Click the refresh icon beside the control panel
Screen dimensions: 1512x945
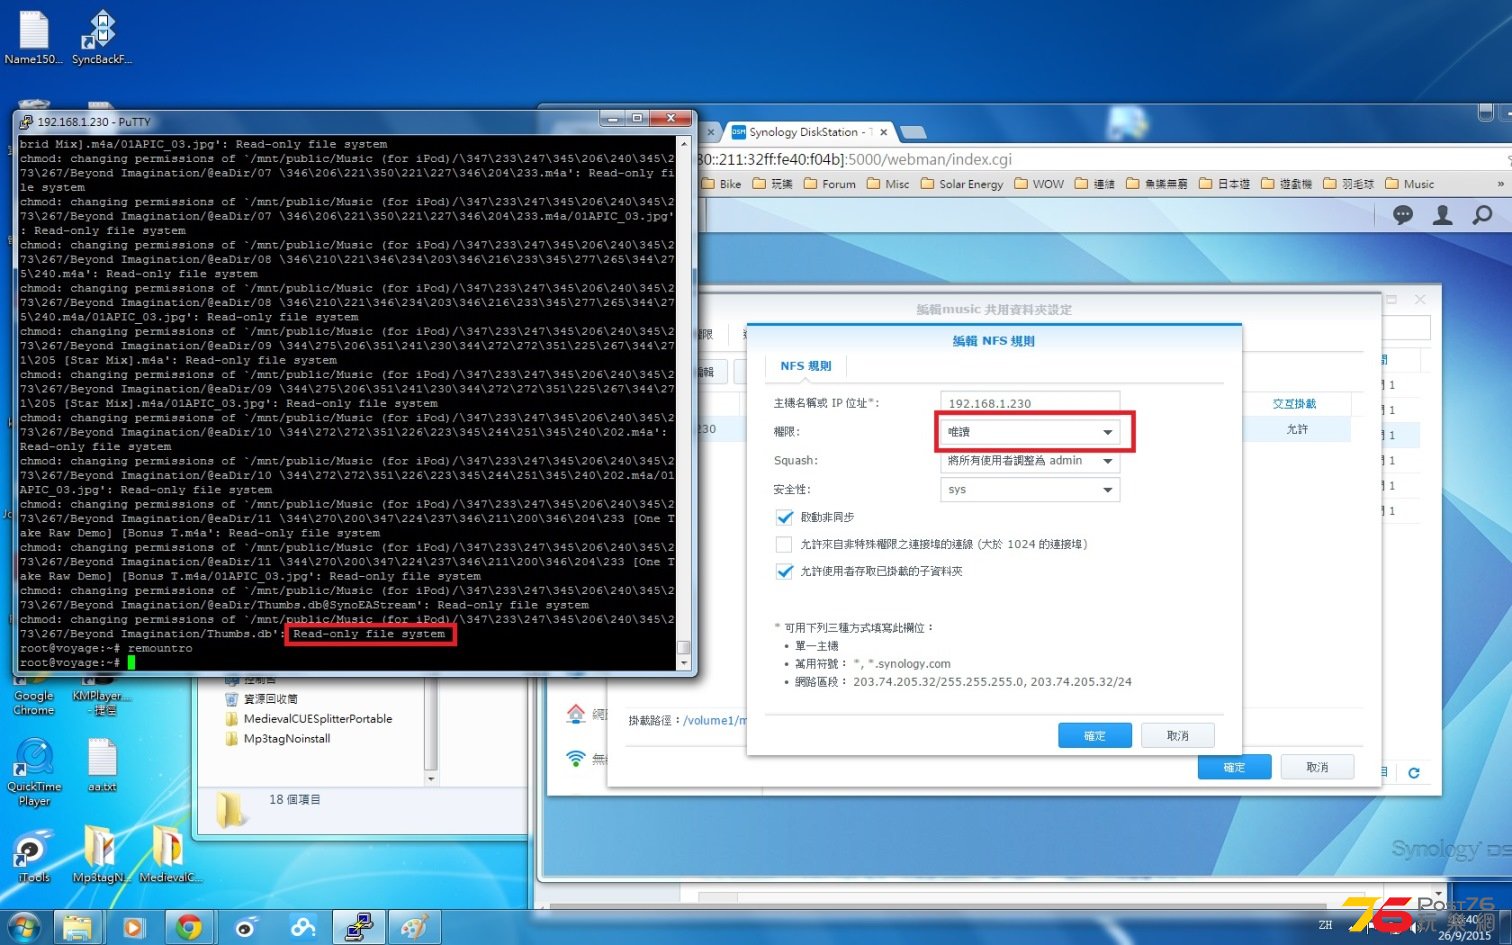click(x=1414, y=772)
